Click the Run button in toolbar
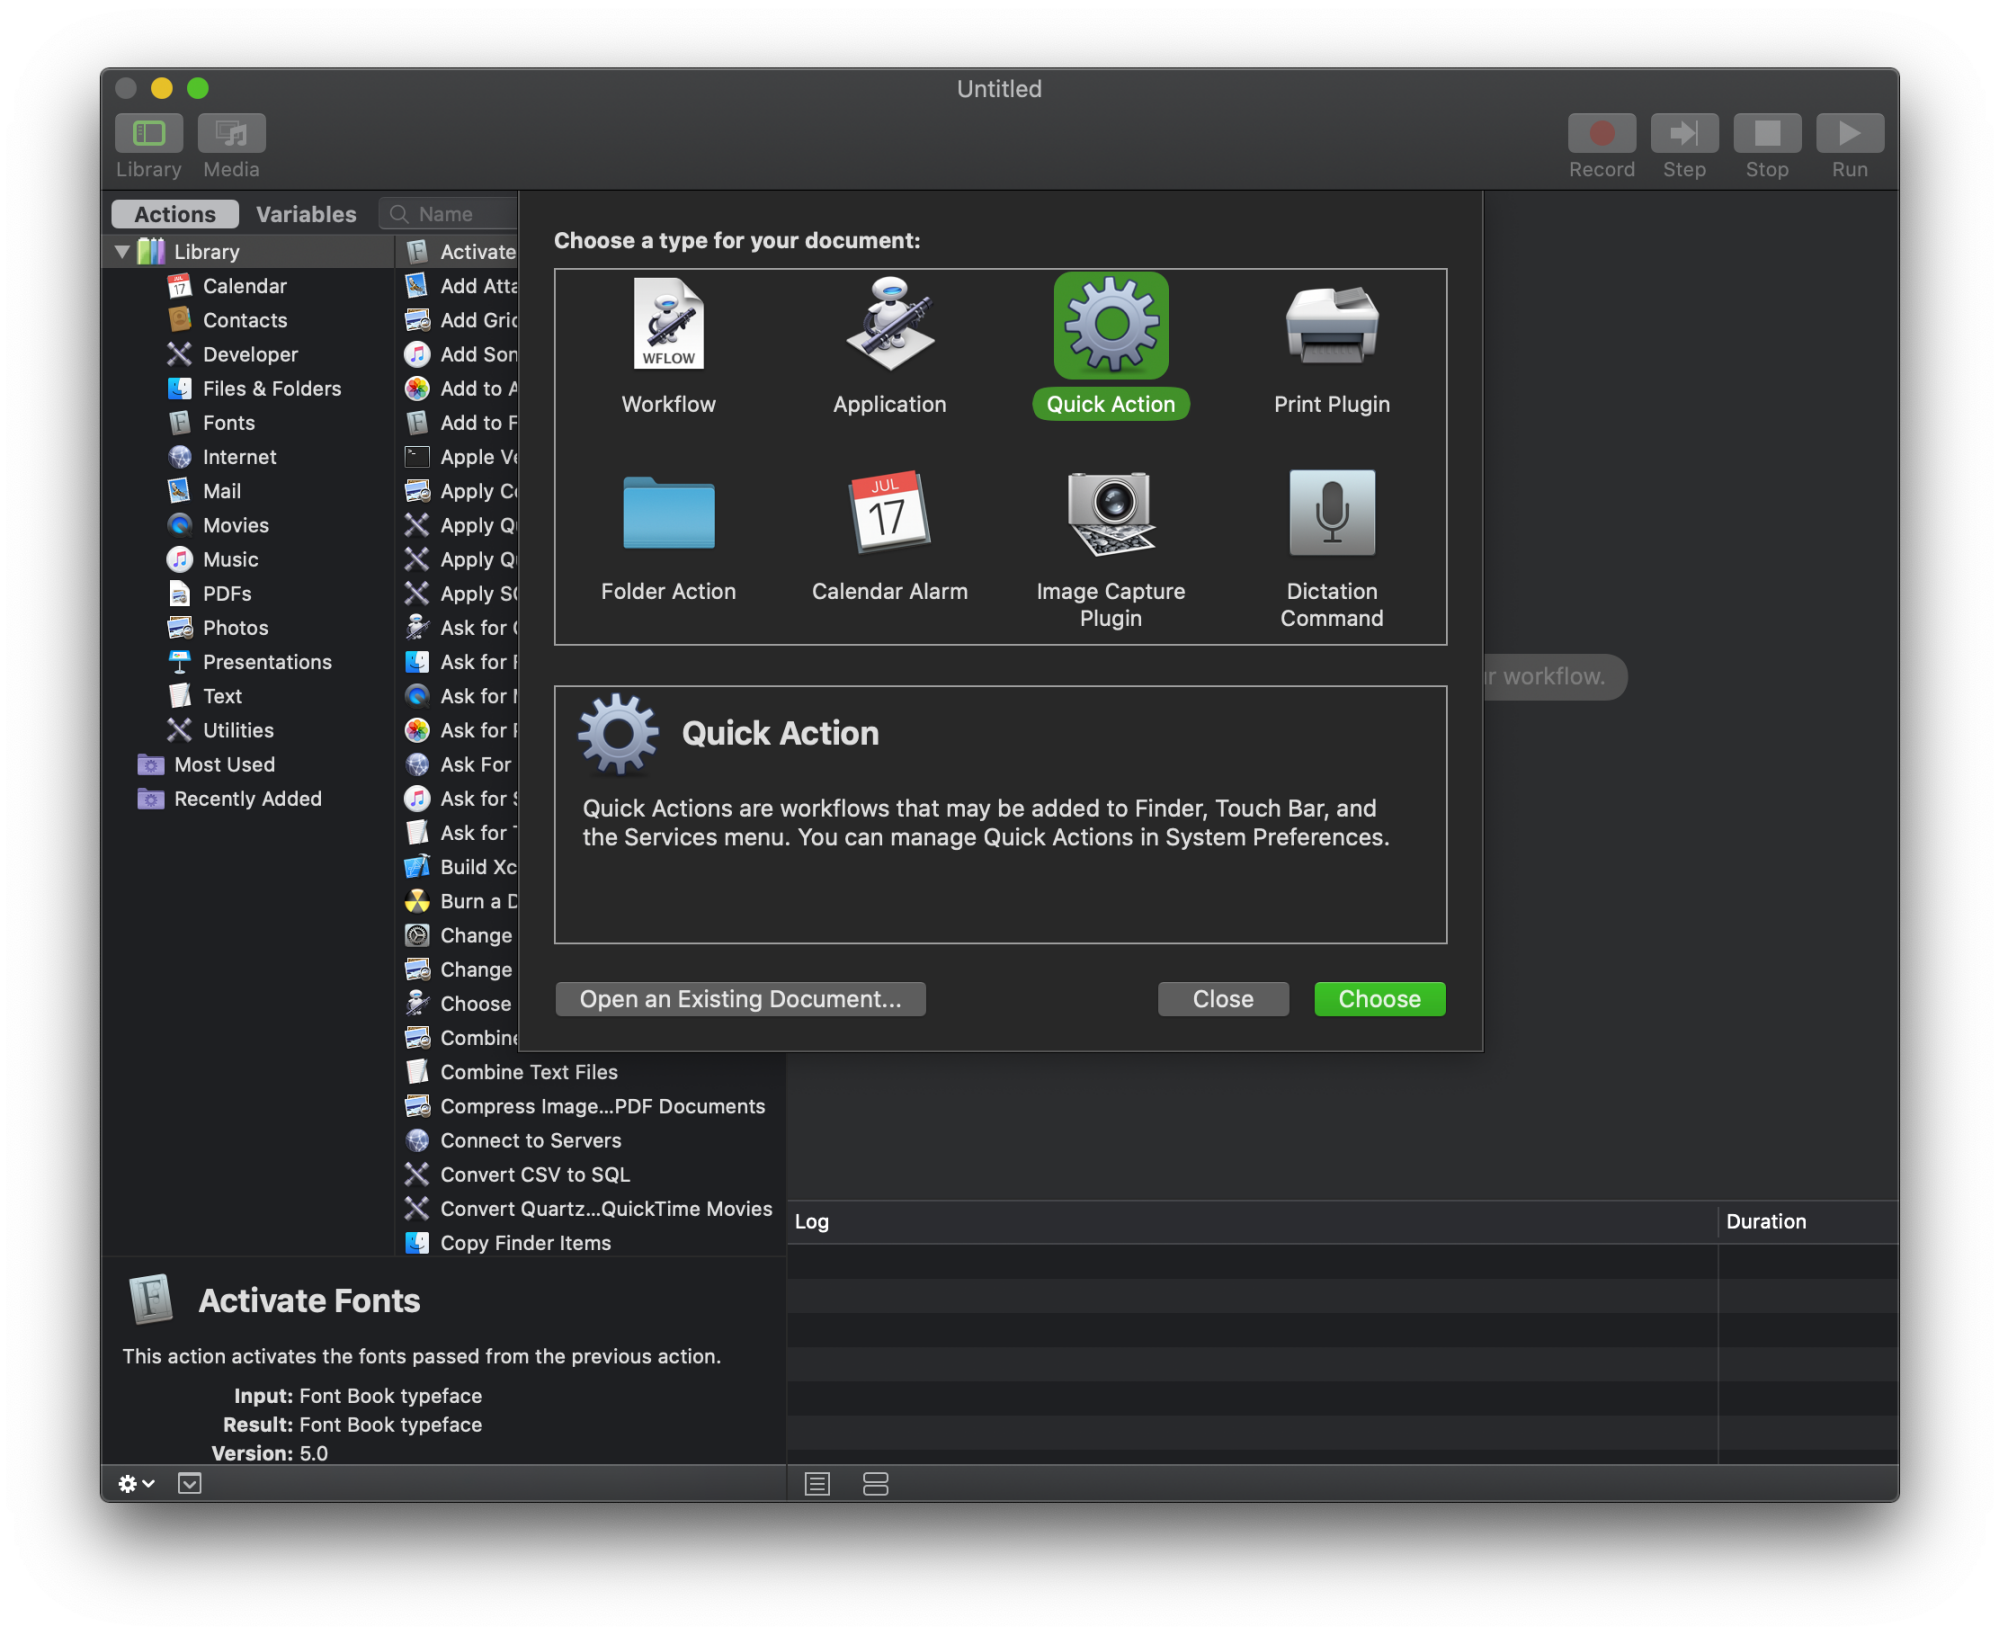The height and width of the screenshot is (1635, 1999). tap(1849, 133)
